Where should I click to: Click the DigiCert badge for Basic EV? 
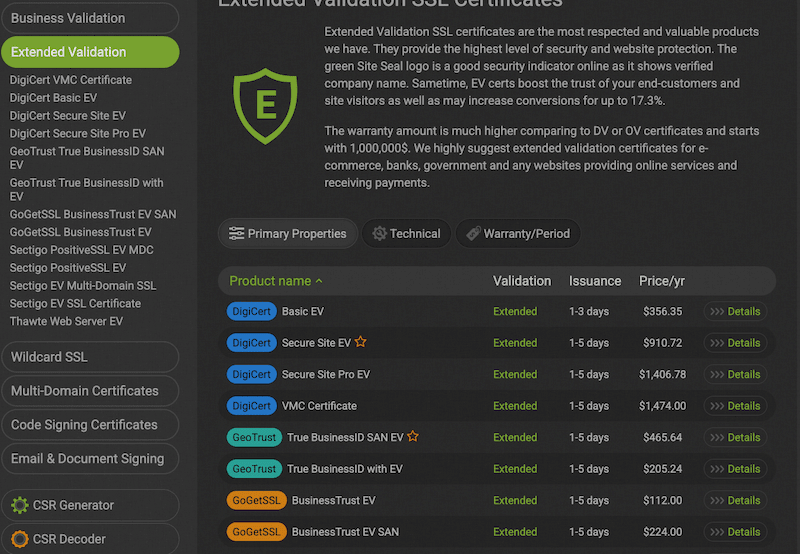(x=252, y=311)
